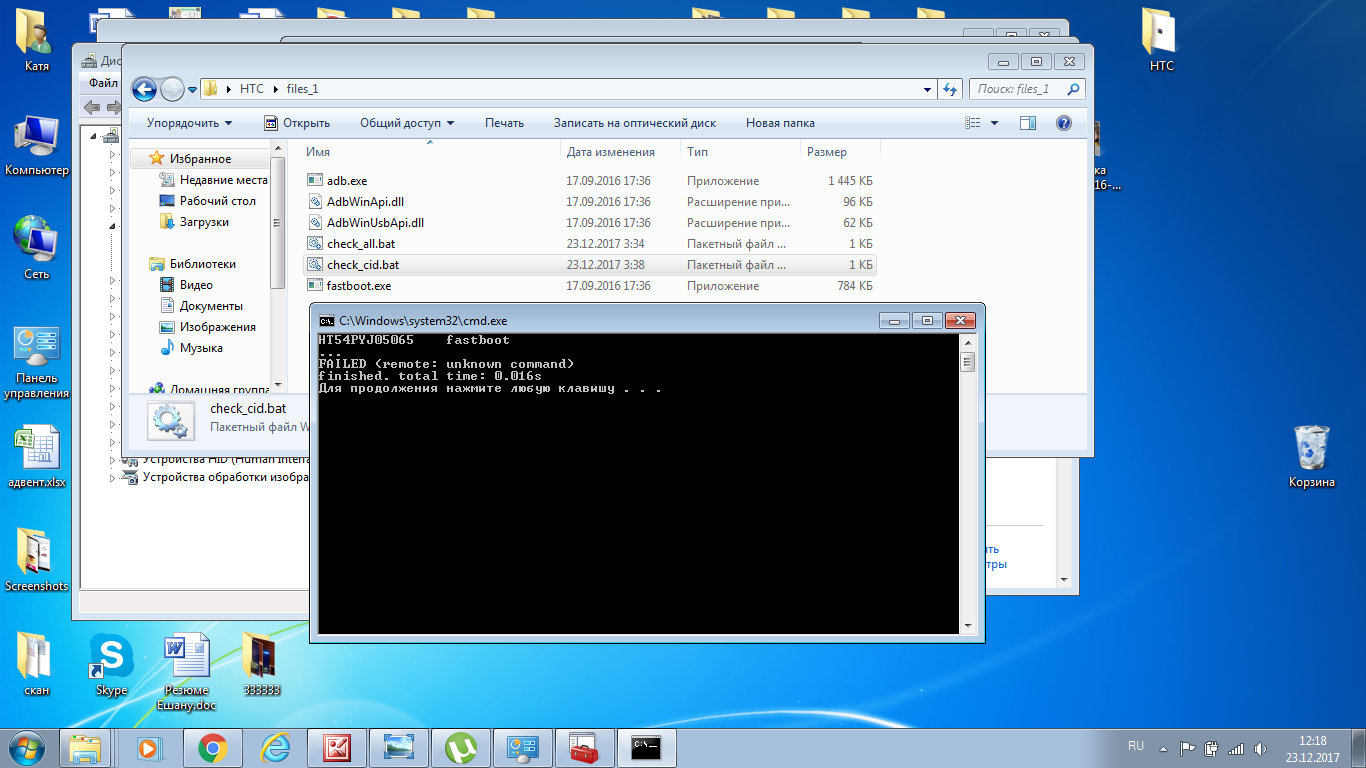
Task: Open the help question mark icon
Action: tap(1063, 123)
